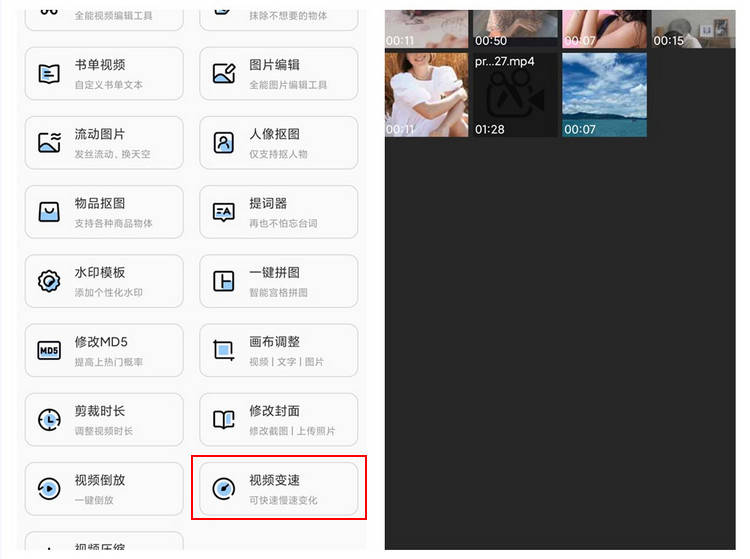Click the 画布调整 title
This screenshot has width=750, height=559.
click(x=275, y=341)
